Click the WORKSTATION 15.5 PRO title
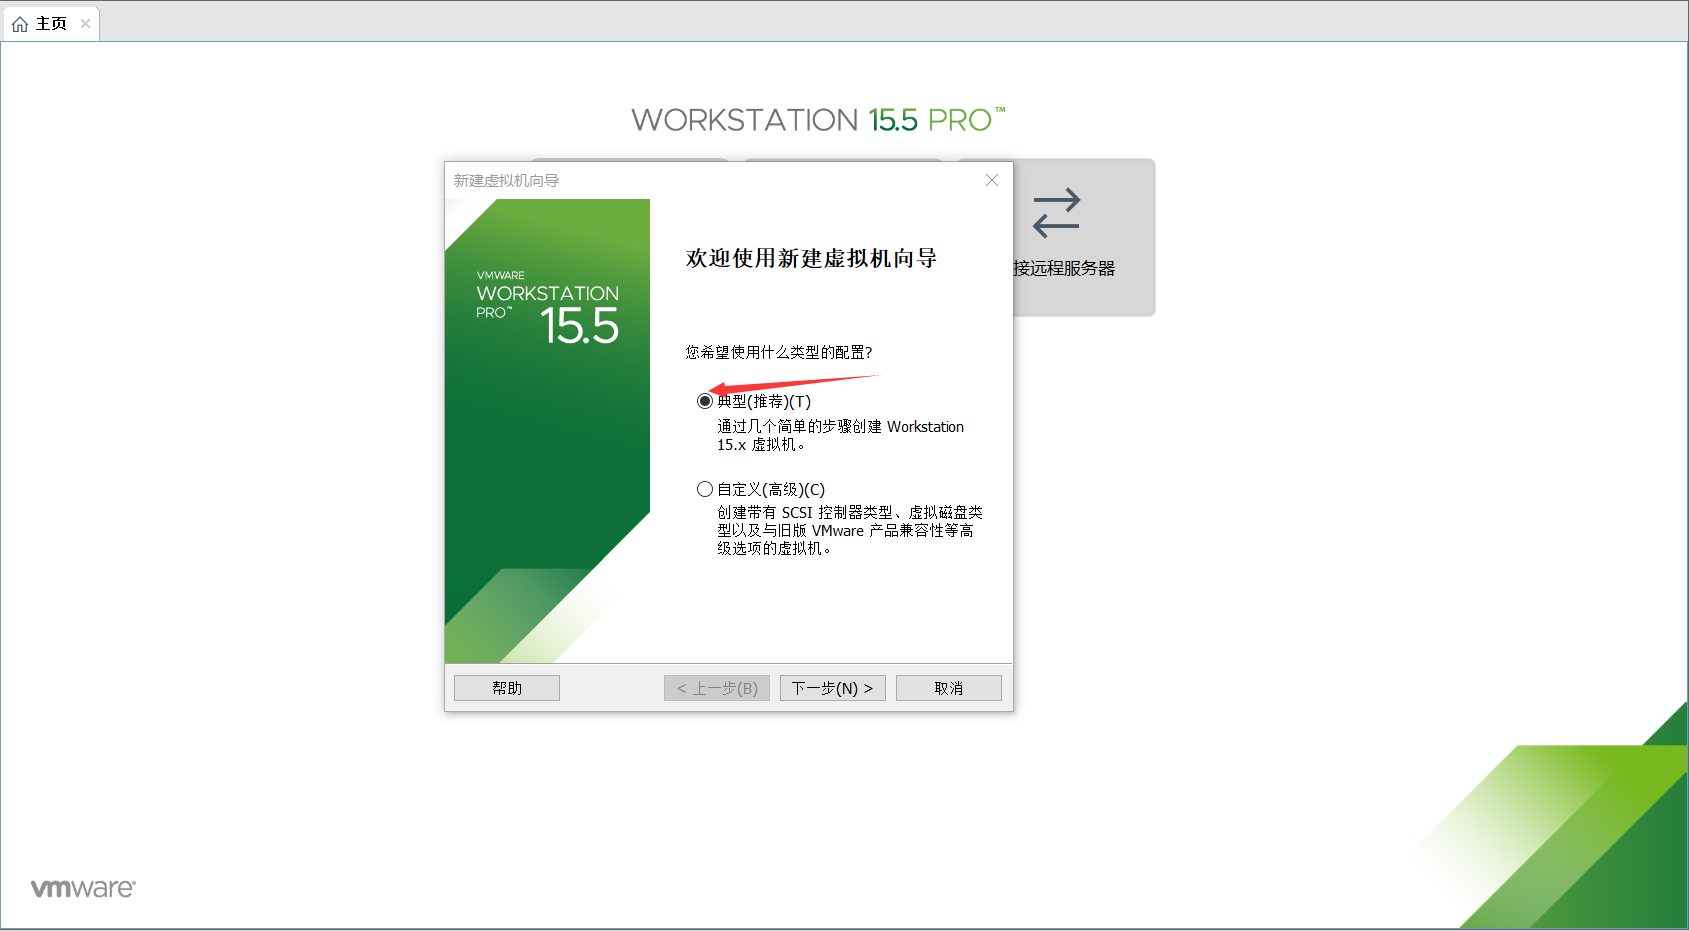The height and width of the screenshot is (931, 1689). [x=818, y=120]
